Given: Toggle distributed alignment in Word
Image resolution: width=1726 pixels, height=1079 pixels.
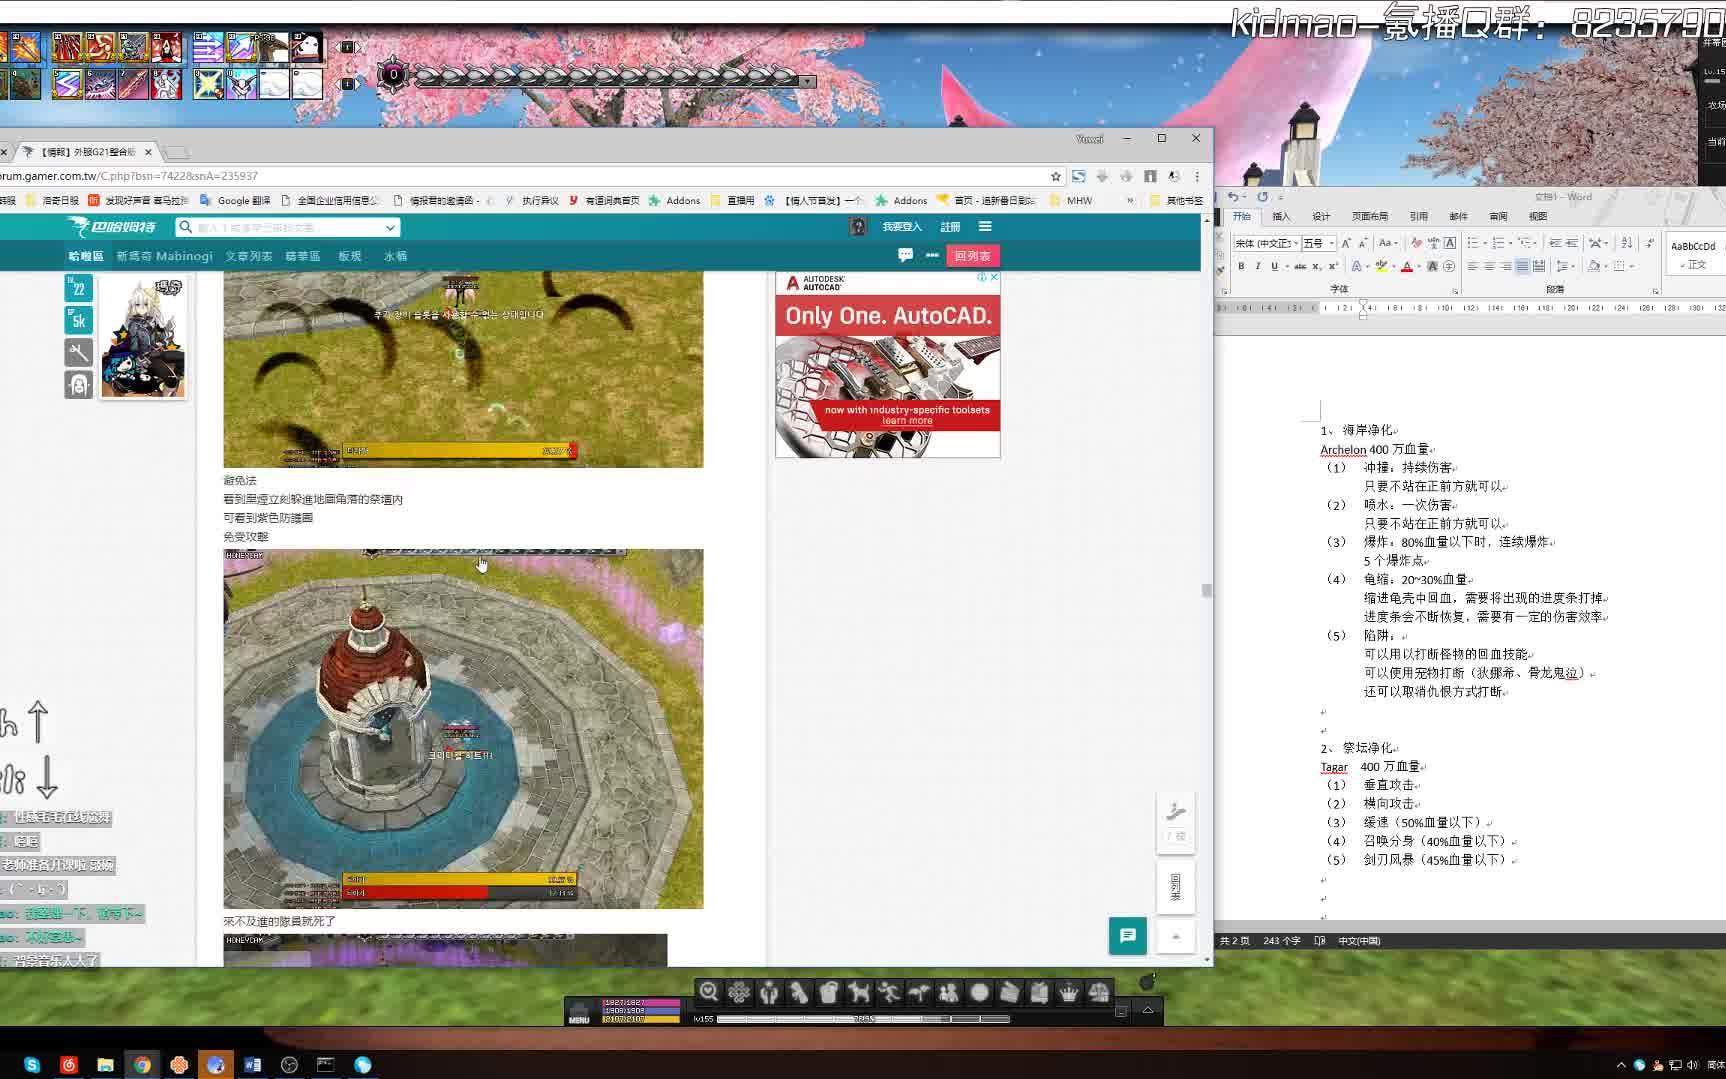Looking at the screenshot, I should click(1538, 266).
